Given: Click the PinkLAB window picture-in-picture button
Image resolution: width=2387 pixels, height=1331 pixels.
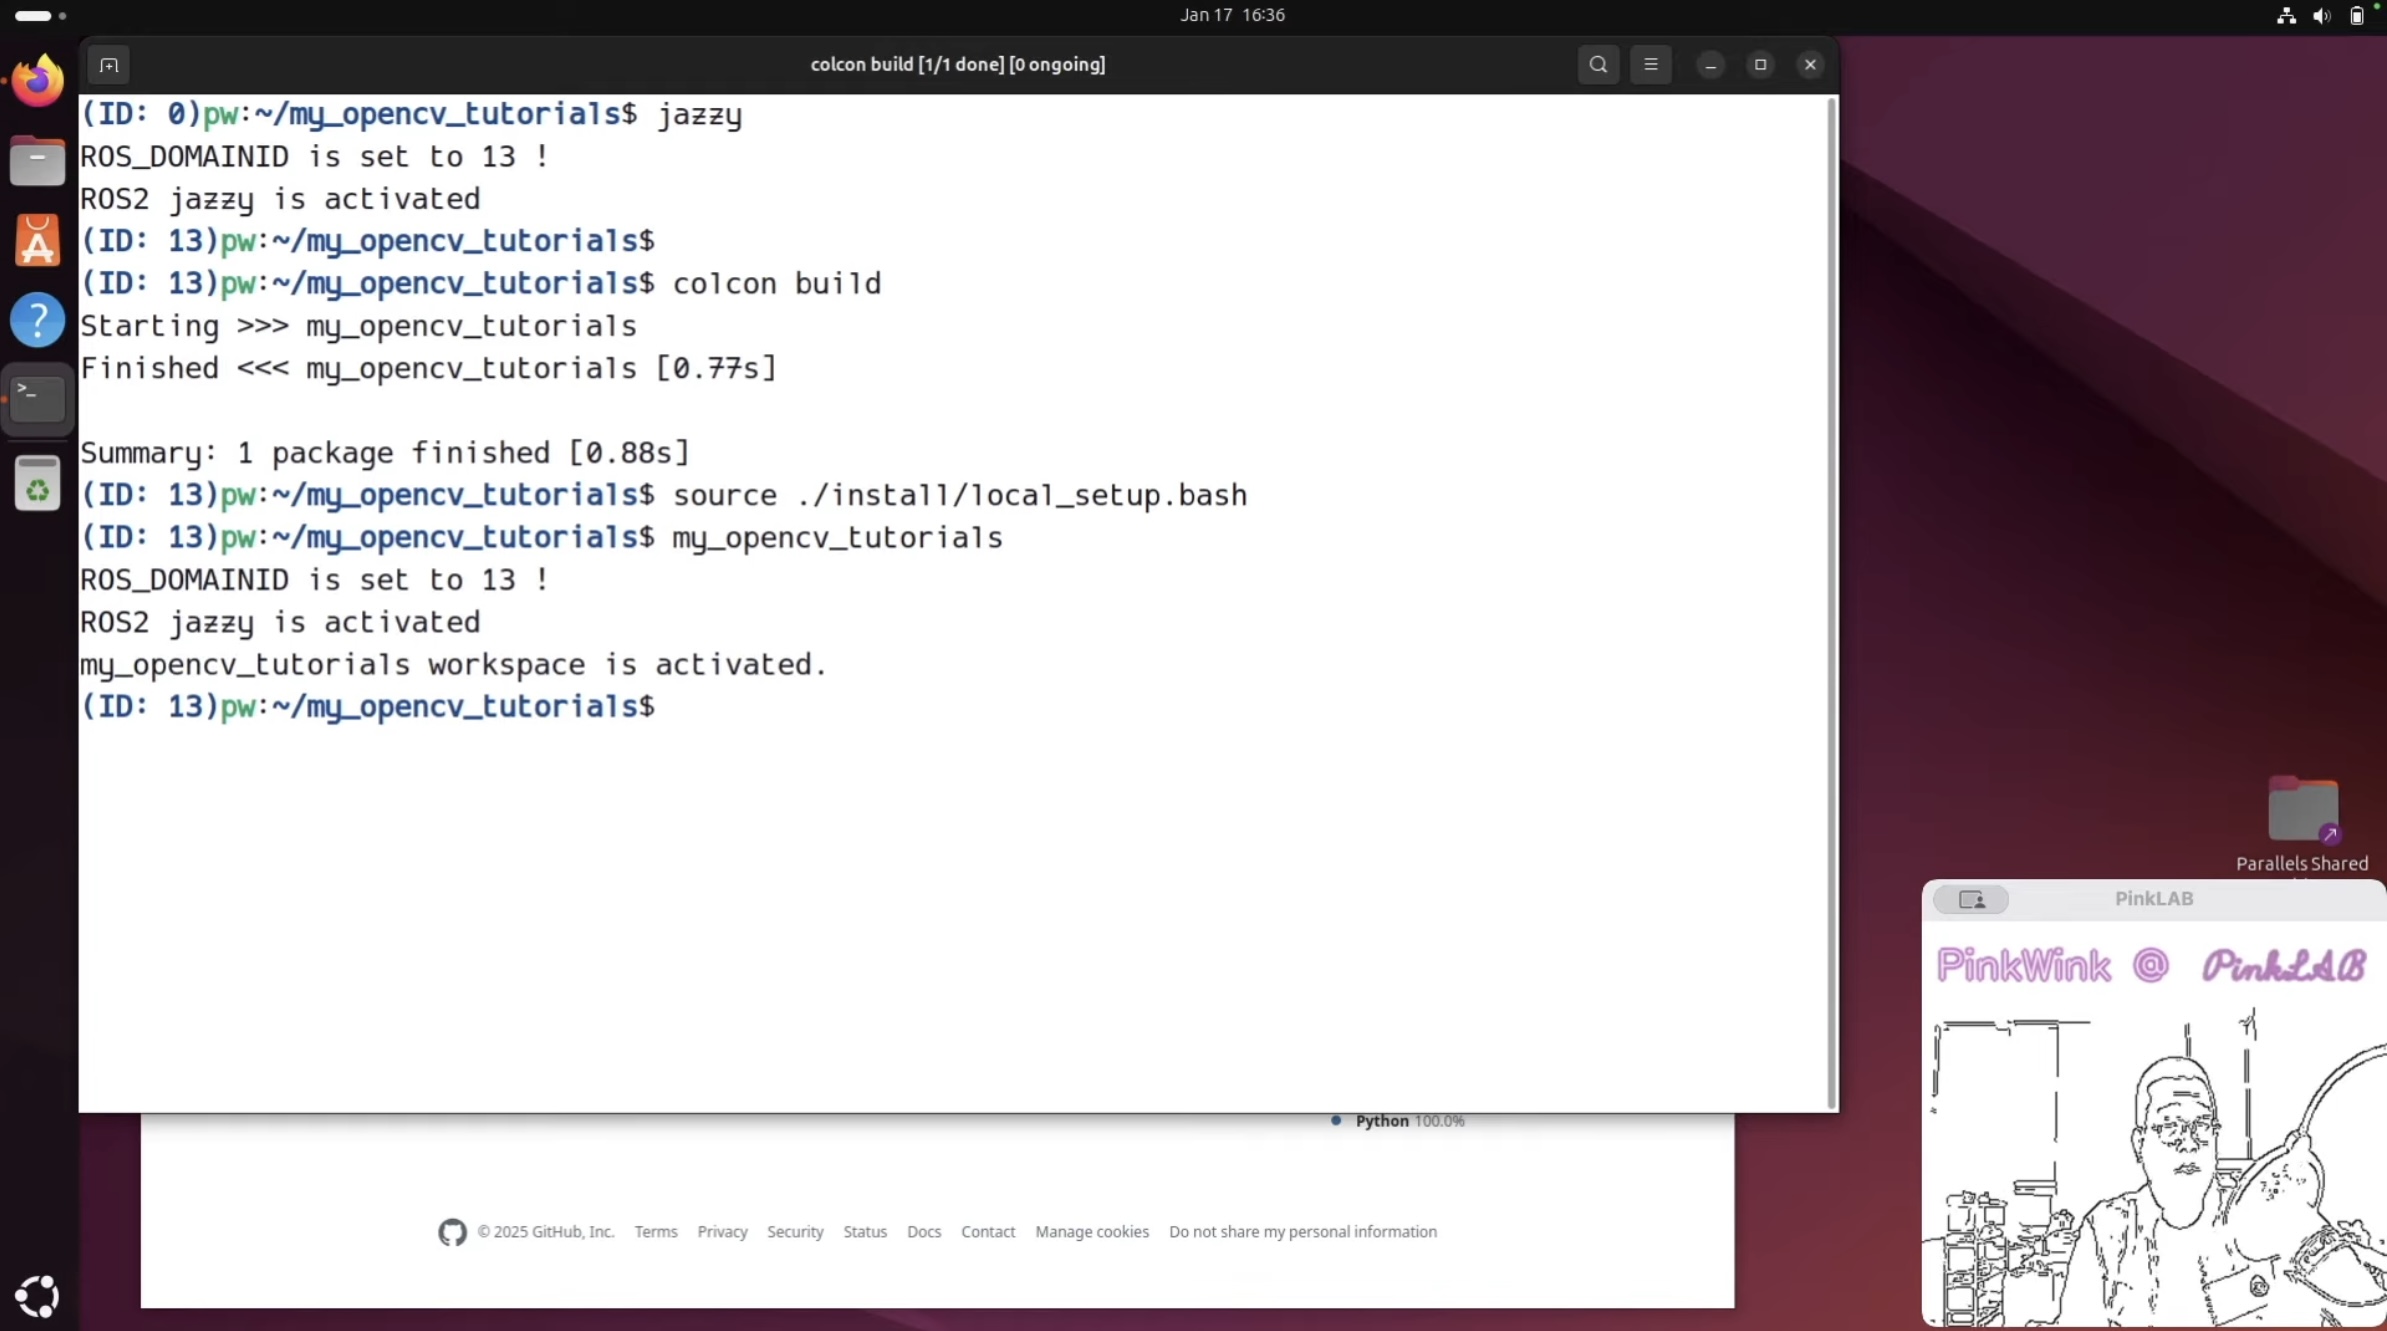Looking at the screenshot, I should pos(1971,900).
